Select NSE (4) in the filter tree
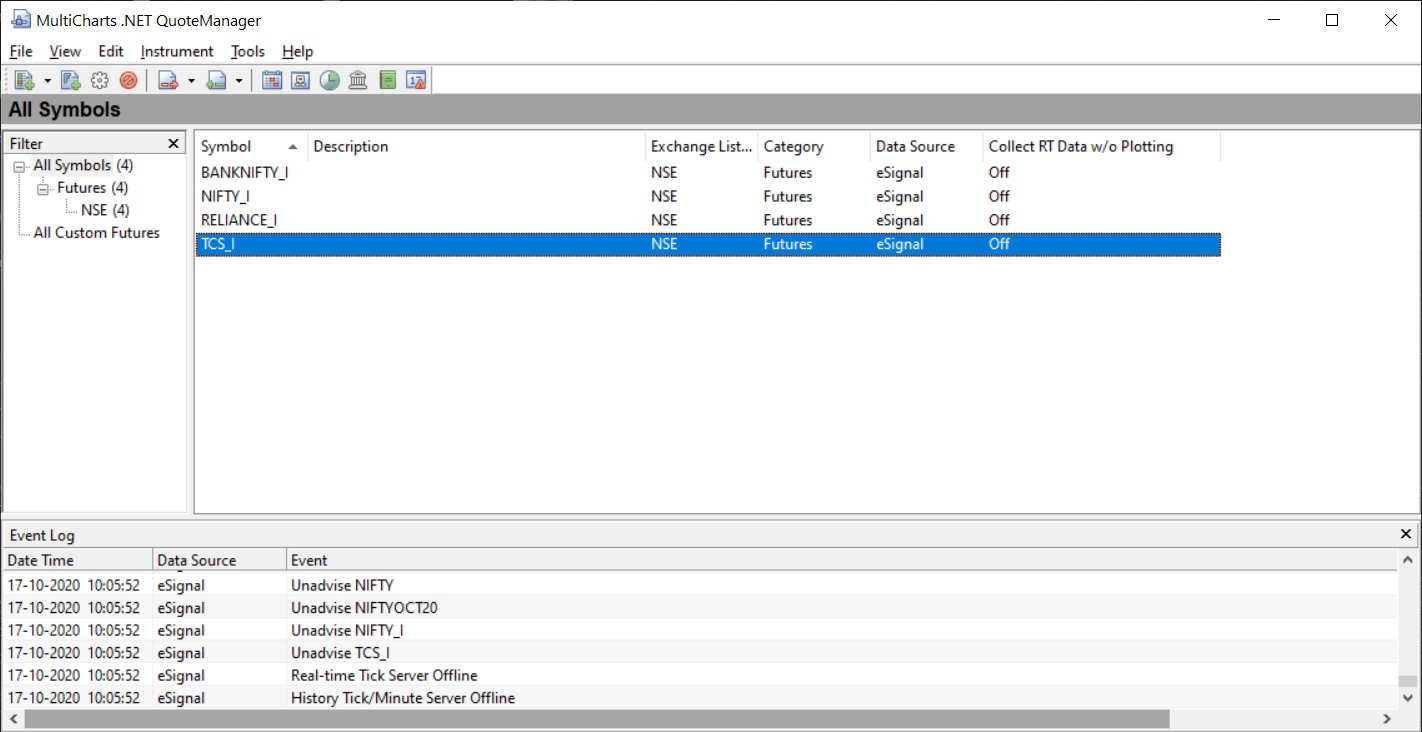Screen dimensions: 1422x732 pyautogui.click(x=105, y=210)
